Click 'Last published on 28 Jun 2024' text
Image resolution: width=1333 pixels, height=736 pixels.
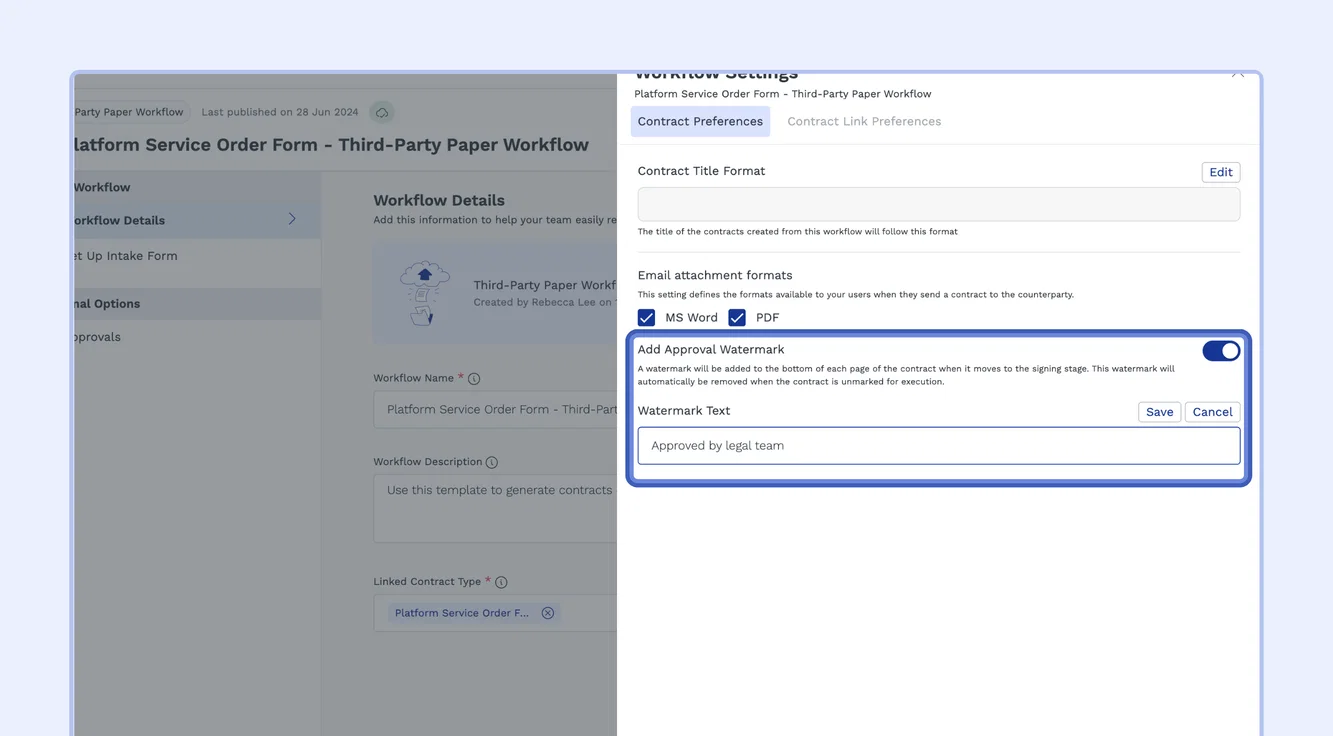[x=280, y=112]
